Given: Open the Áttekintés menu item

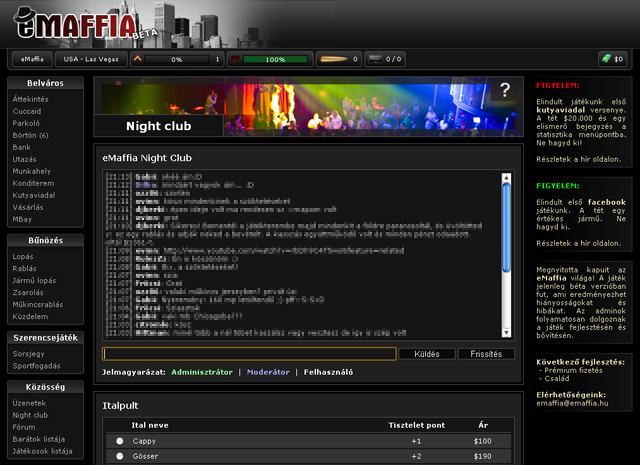Looking at the screenshot, I should point(32,101).
